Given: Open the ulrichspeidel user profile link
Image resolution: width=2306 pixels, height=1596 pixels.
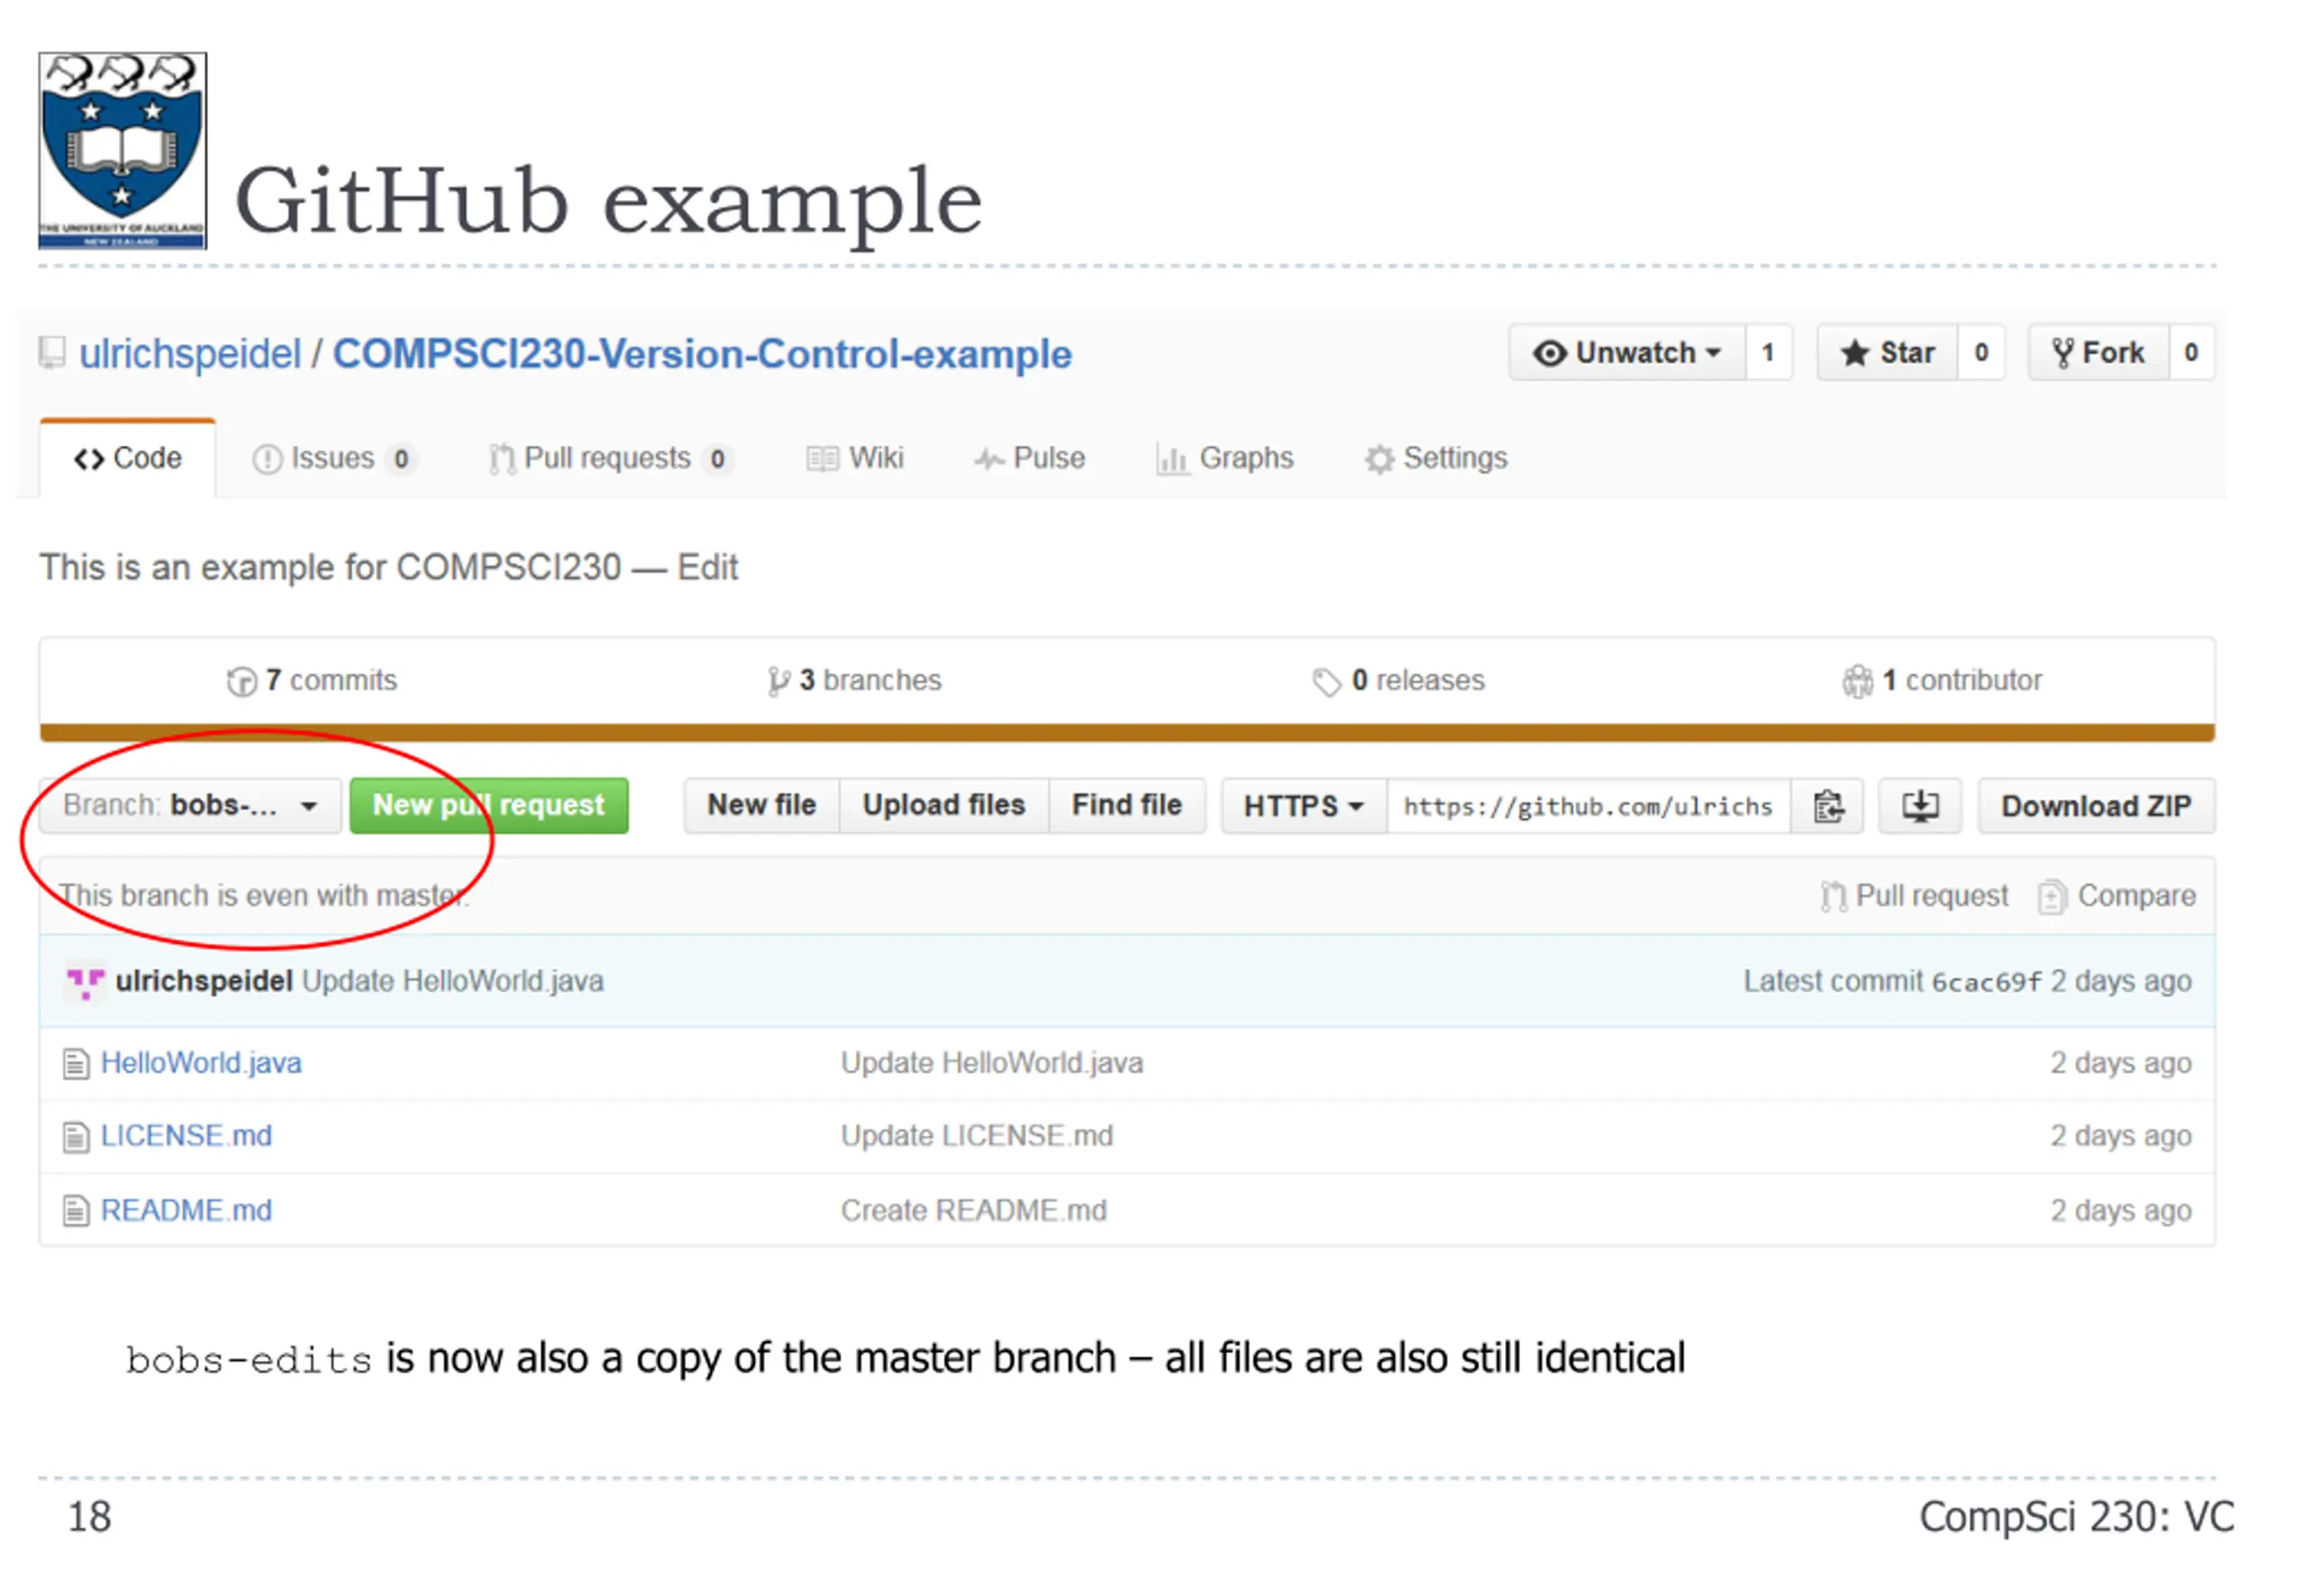Looking at the screenshot, I should coord(190,354).
